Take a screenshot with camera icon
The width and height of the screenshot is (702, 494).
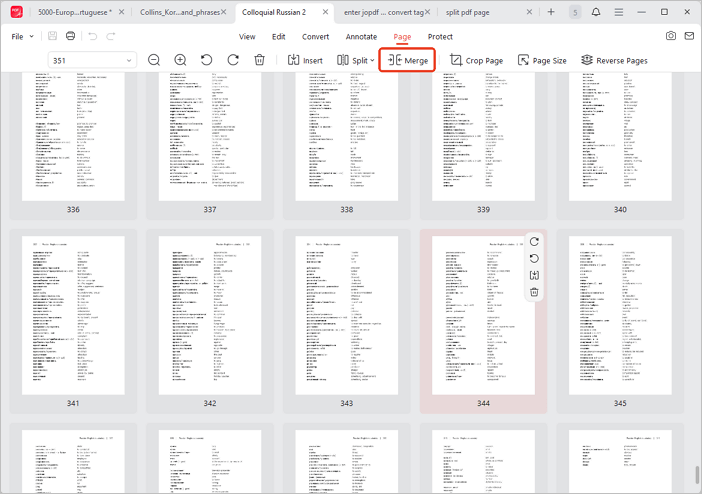pos(671,36)
